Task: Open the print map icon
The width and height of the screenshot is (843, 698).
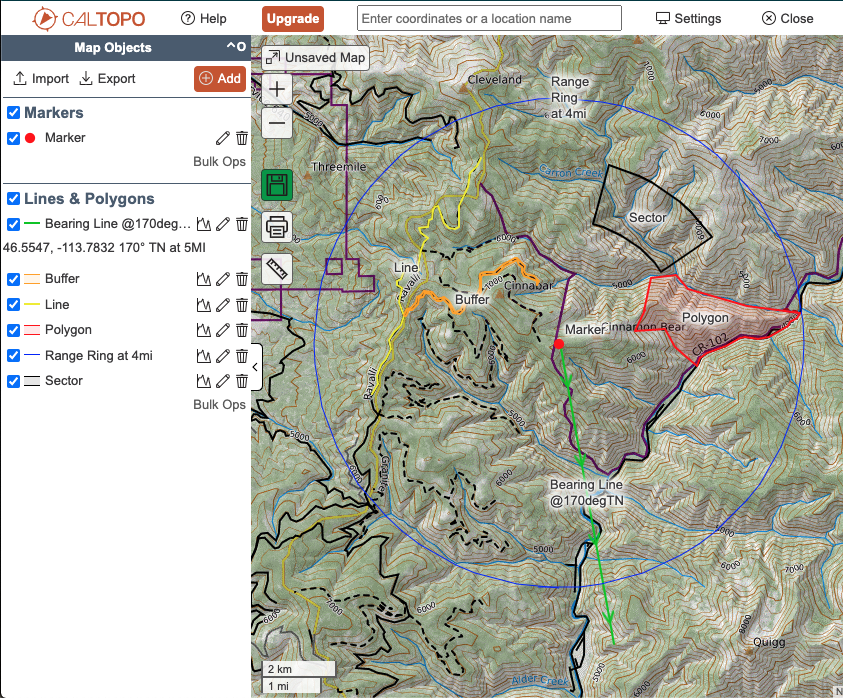Action: (x=277, y=227)
